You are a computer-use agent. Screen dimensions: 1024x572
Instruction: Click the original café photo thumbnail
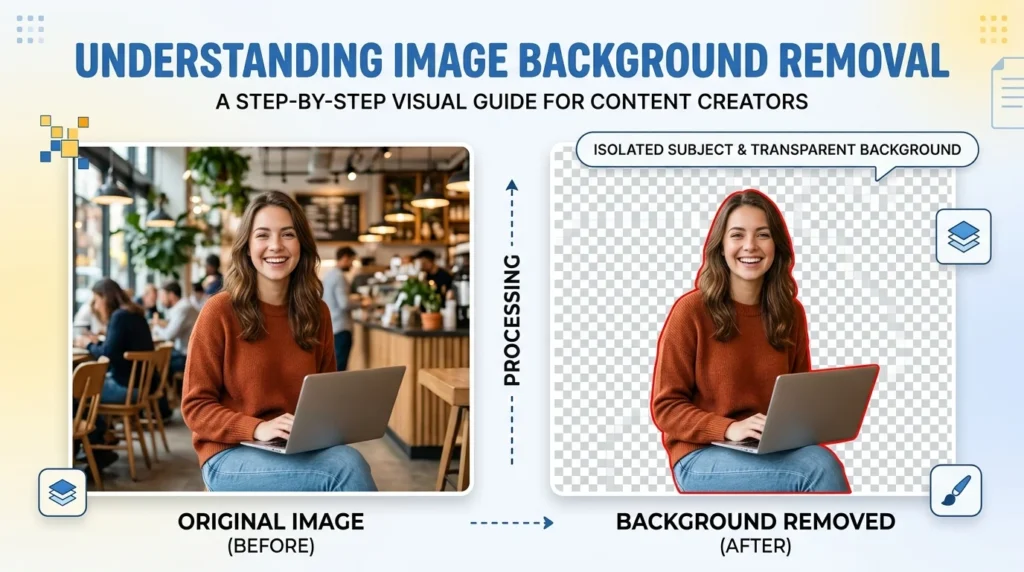click(272, 319)
